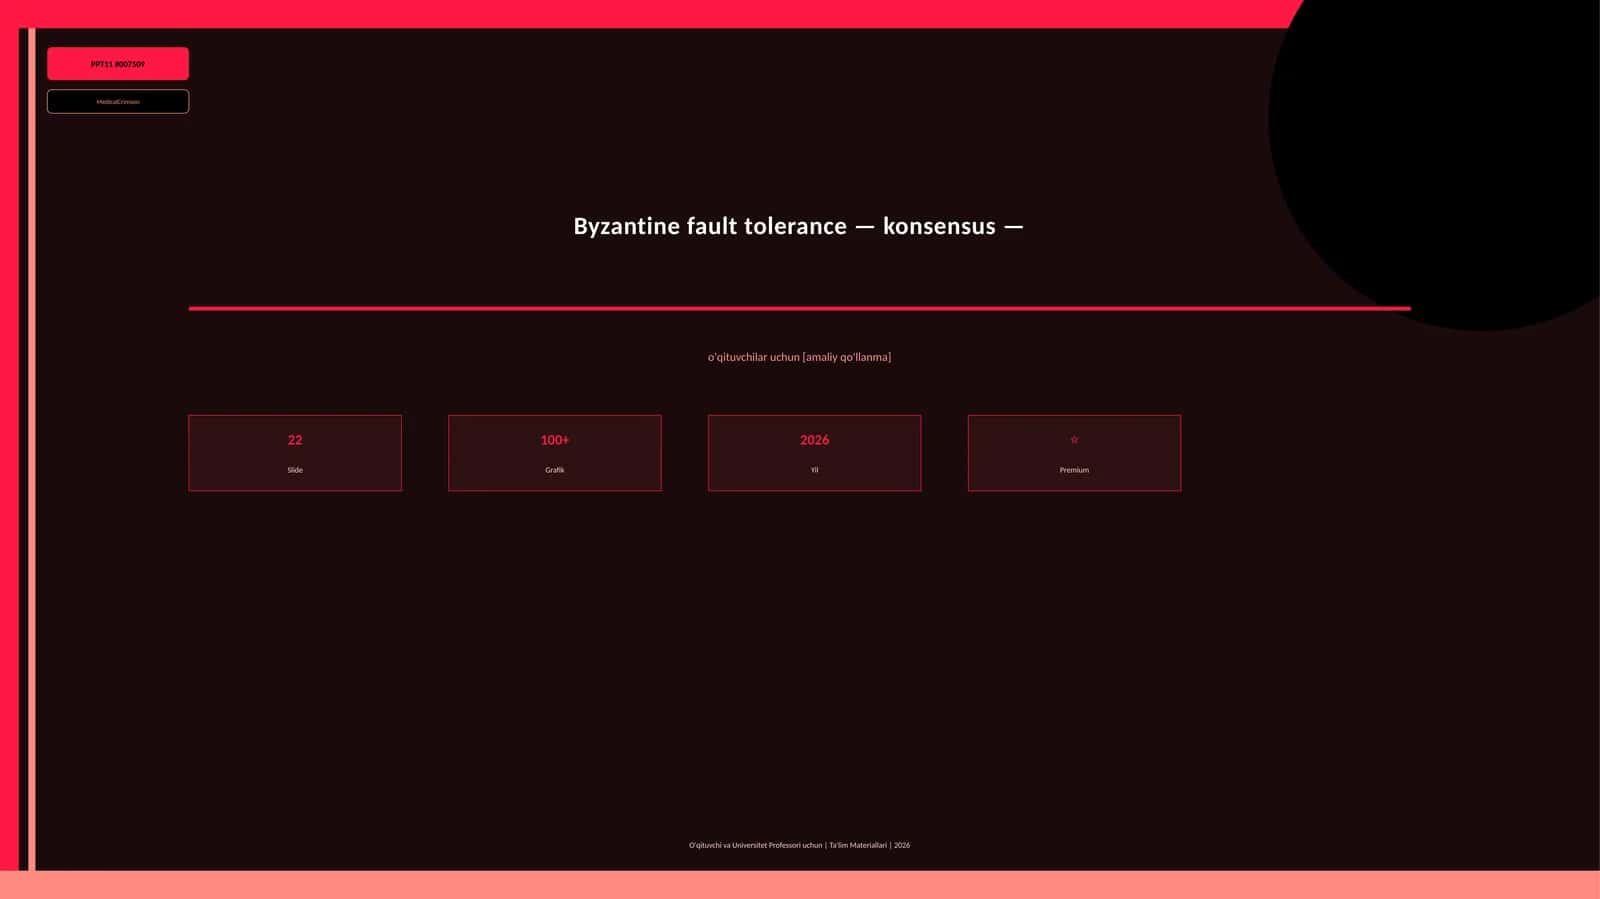Click the footer Ta'lim Materiallari text
This screenshot has width=1600, height=899.
pos(858,845)
